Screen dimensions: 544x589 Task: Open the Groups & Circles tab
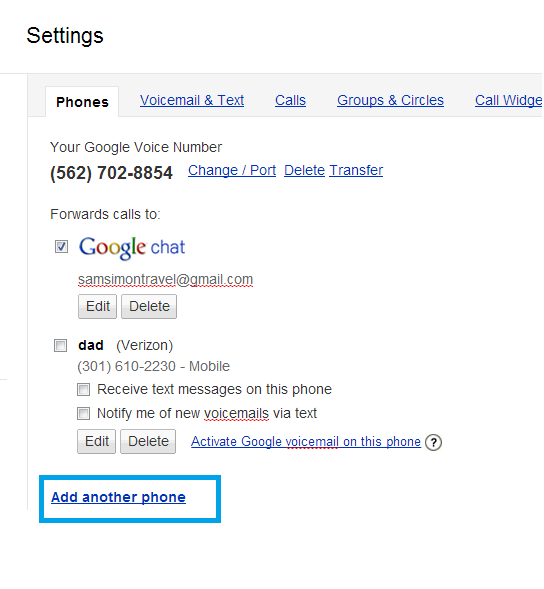[390, 100]
